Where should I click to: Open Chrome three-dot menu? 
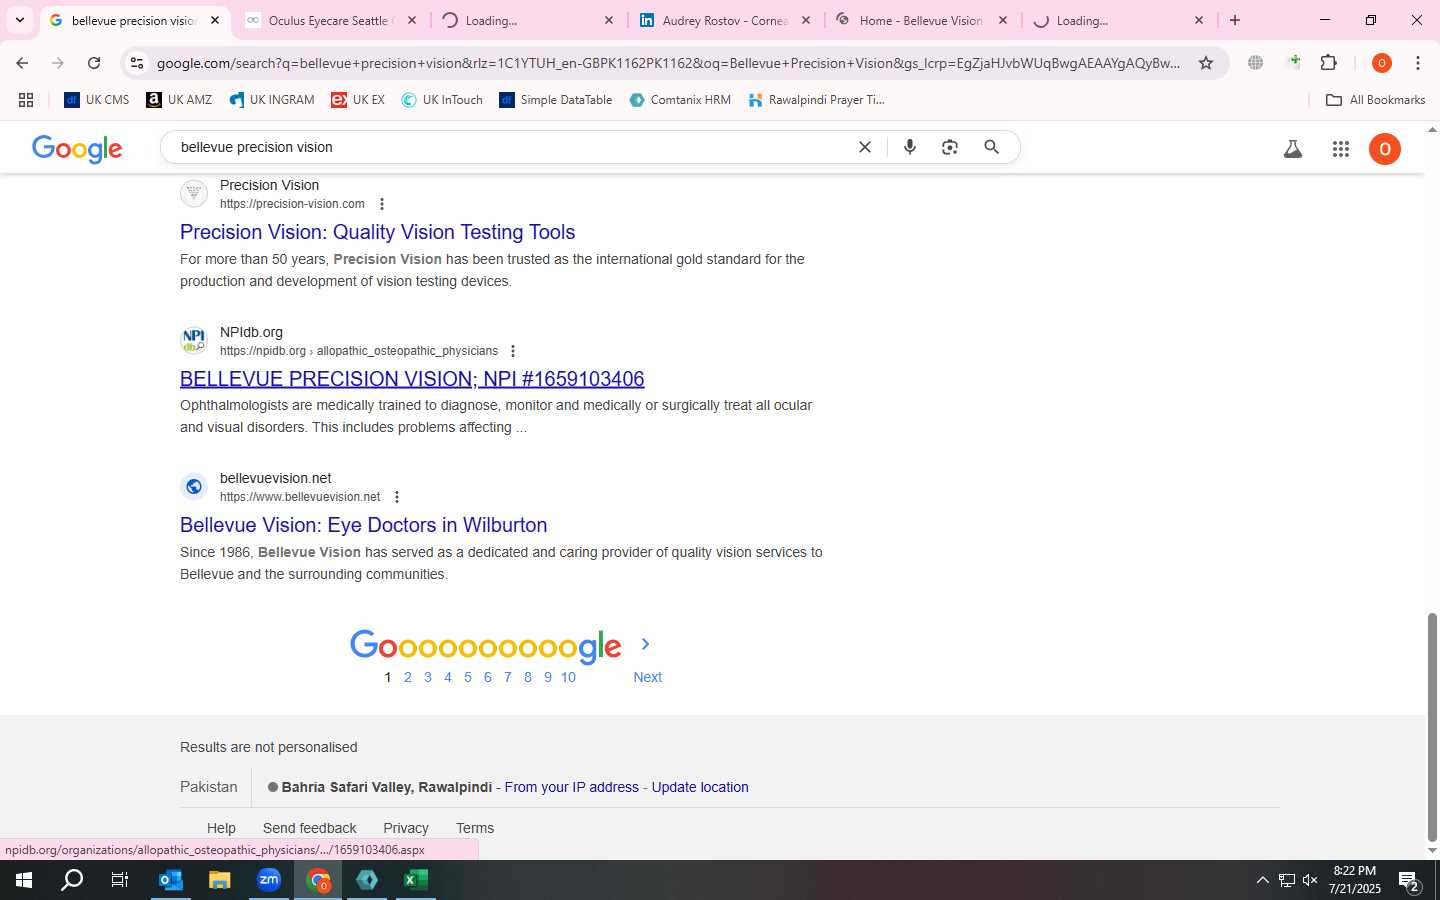[1418, 63]
